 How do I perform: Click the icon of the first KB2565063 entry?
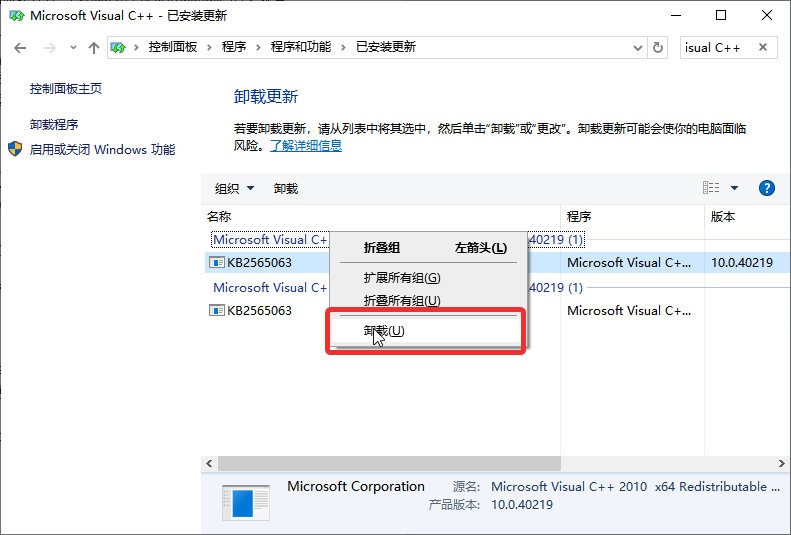pyautogui.click(x=217, y=263)
